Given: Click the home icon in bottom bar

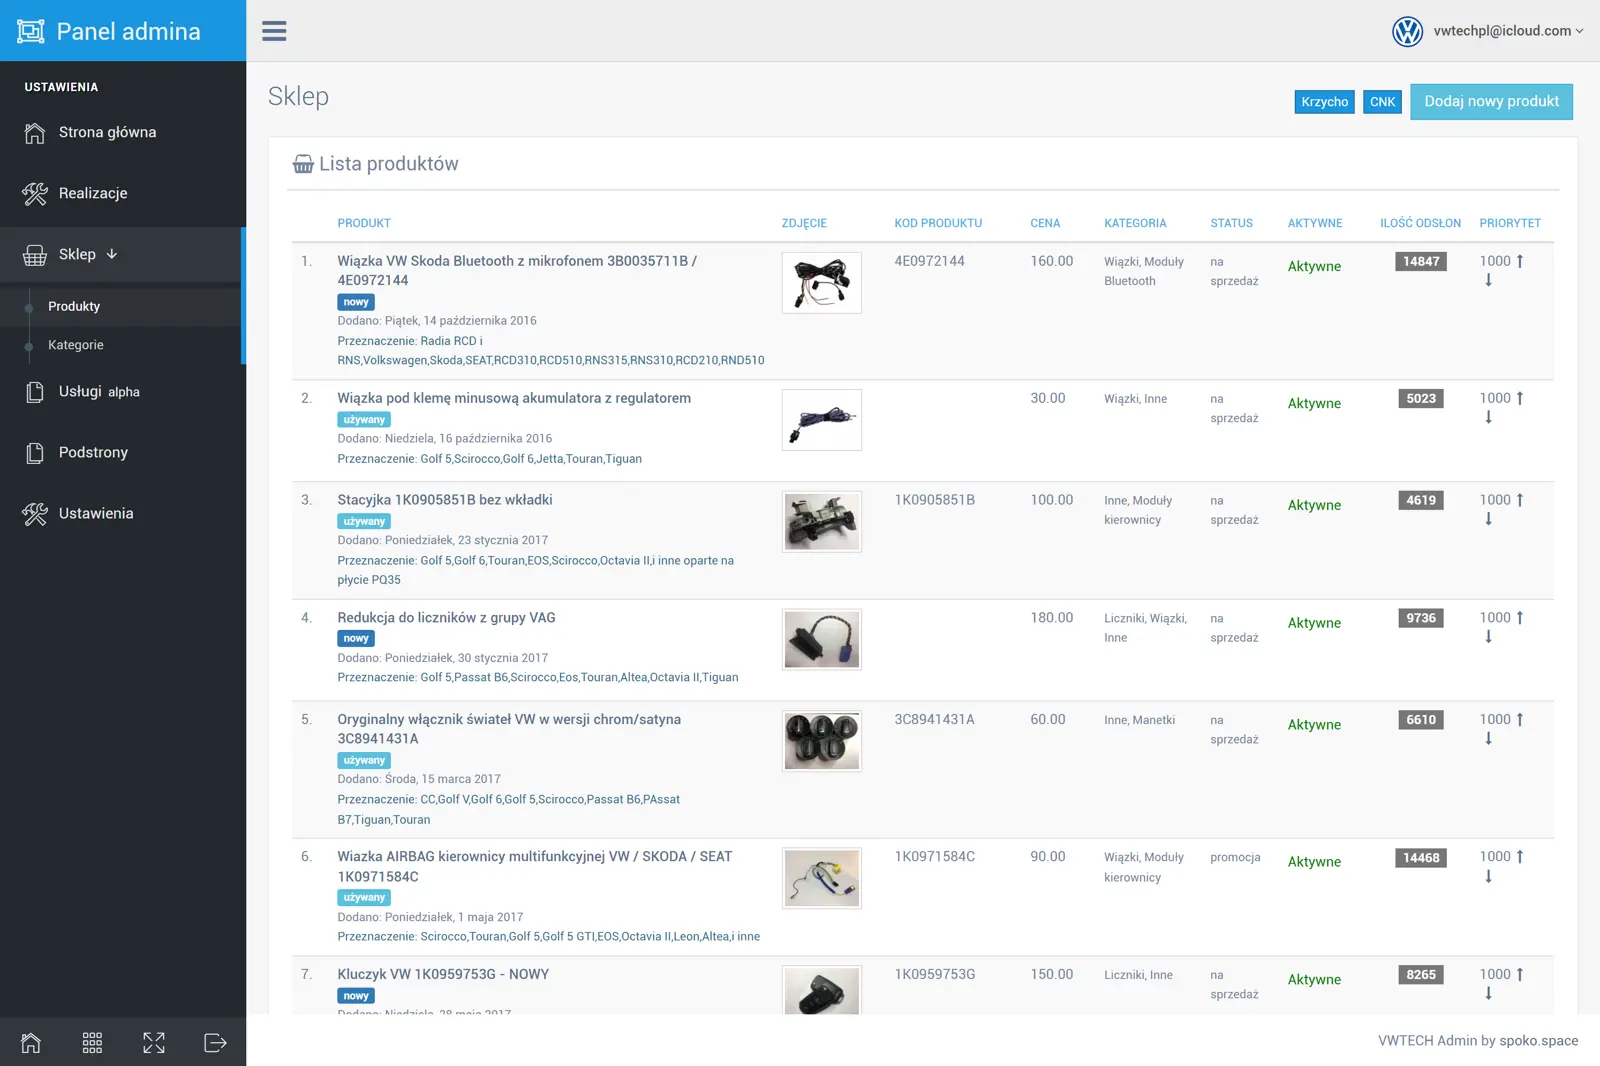Looking at the screenshot, I should [31, 1043].
